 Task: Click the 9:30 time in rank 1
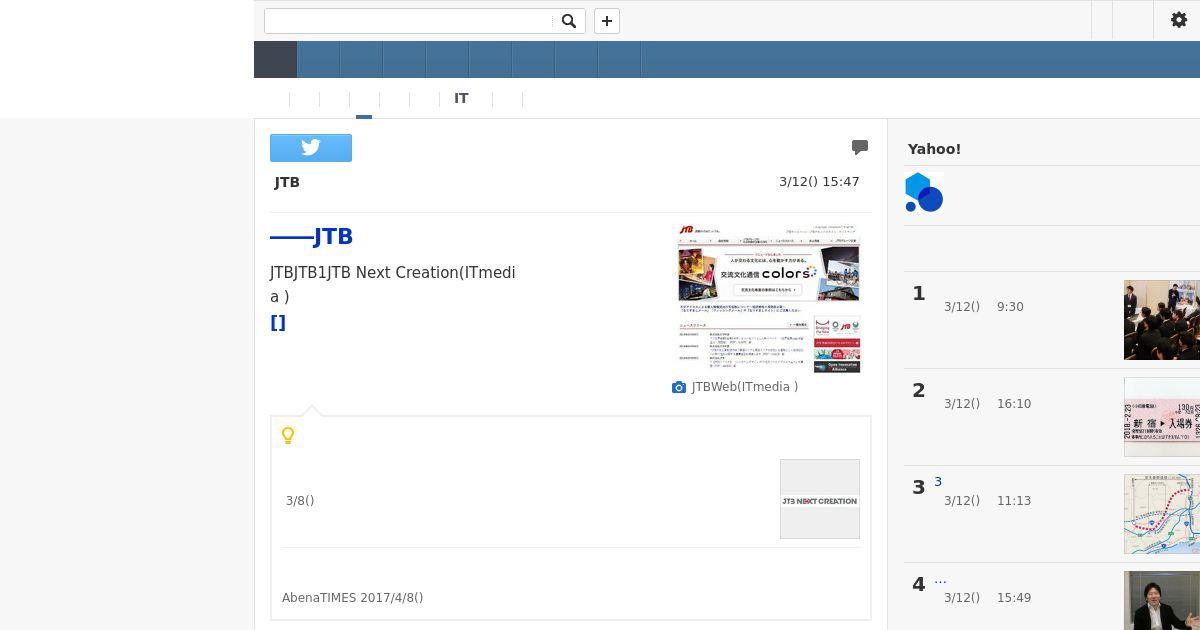point(1010,307)
